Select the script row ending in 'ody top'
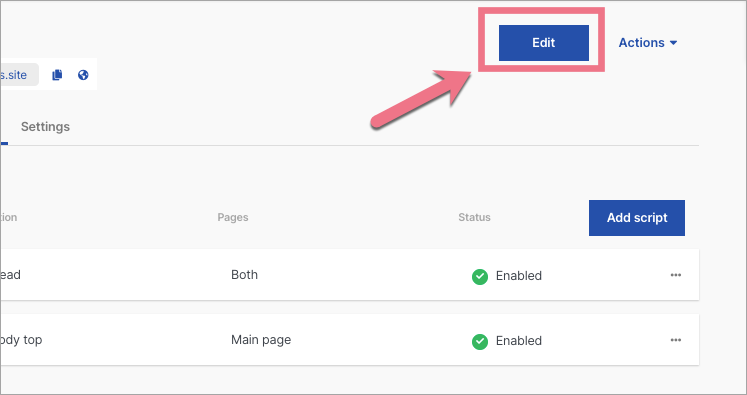 350,340
